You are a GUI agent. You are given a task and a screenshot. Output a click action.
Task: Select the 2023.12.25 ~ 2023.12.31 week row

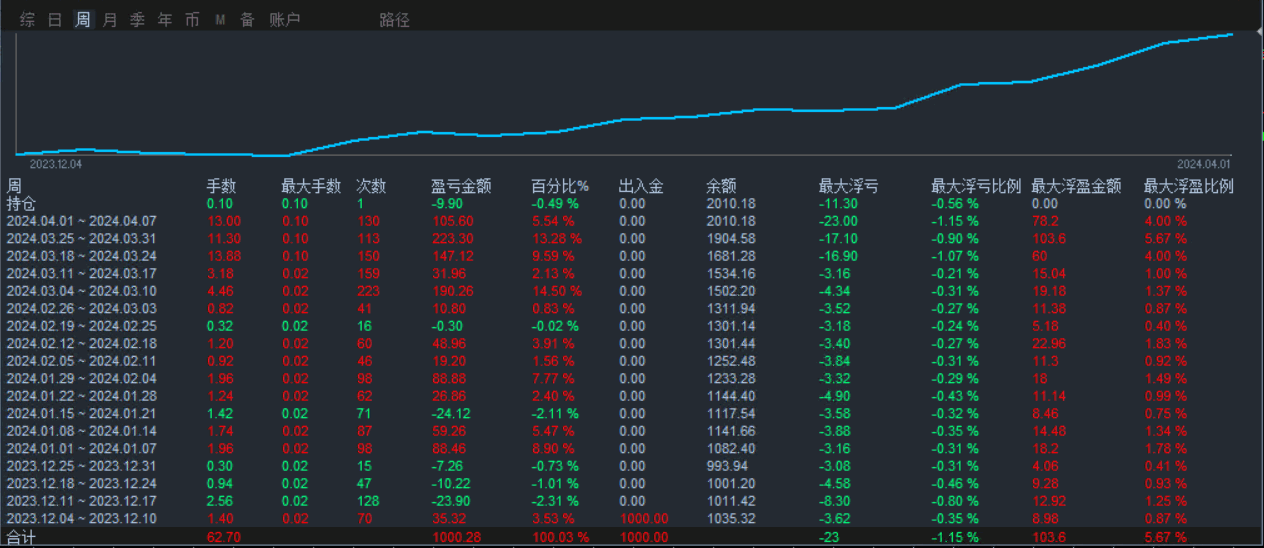[632, 466]
